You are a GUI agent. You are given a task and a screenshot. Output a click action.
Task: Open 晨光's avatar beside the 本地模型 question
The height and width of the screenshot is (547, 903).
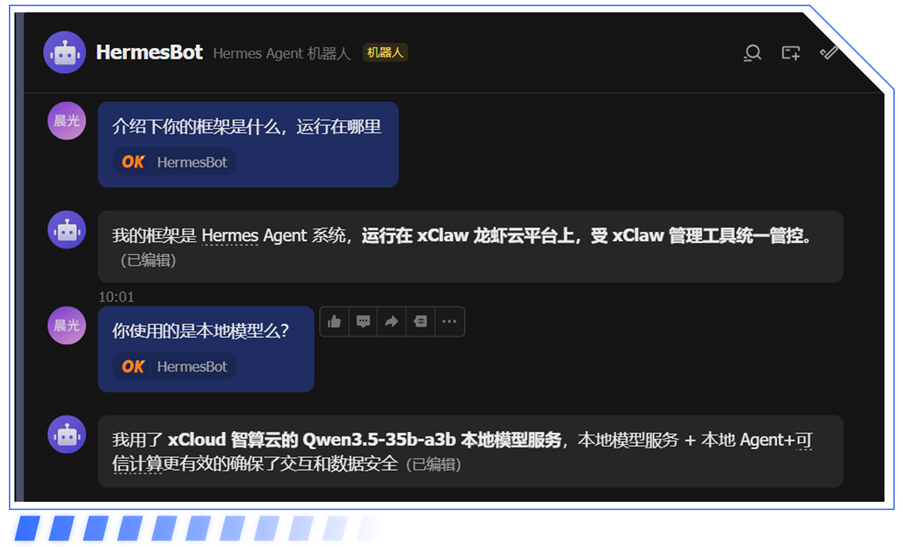click(67, 326)
